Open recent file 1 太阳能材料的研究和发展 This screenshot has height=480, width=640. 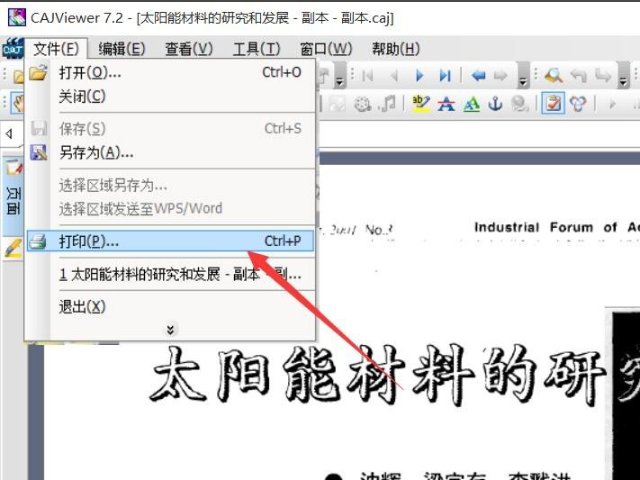point(171,274)
